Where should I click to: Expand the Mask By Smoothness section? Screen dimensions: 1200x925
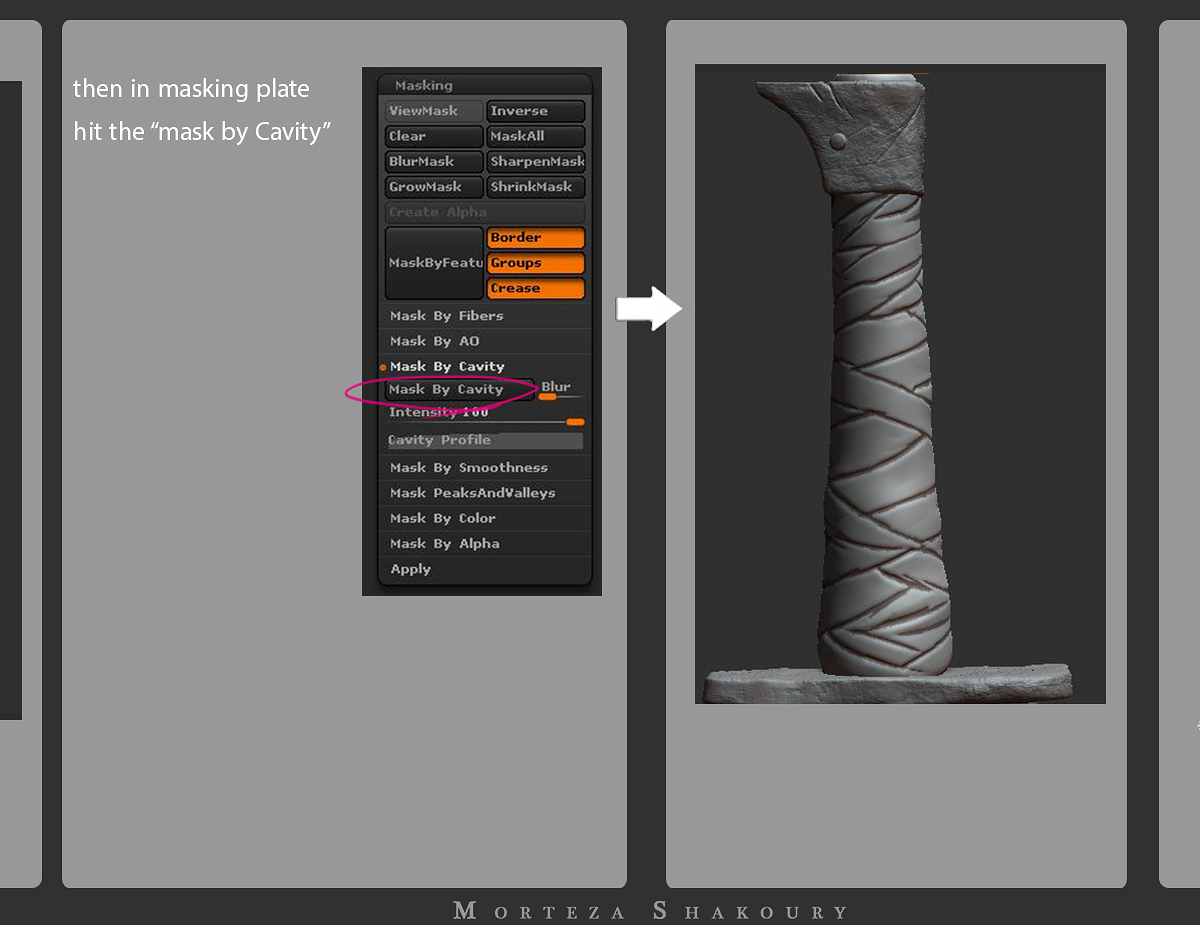[485, 468]
